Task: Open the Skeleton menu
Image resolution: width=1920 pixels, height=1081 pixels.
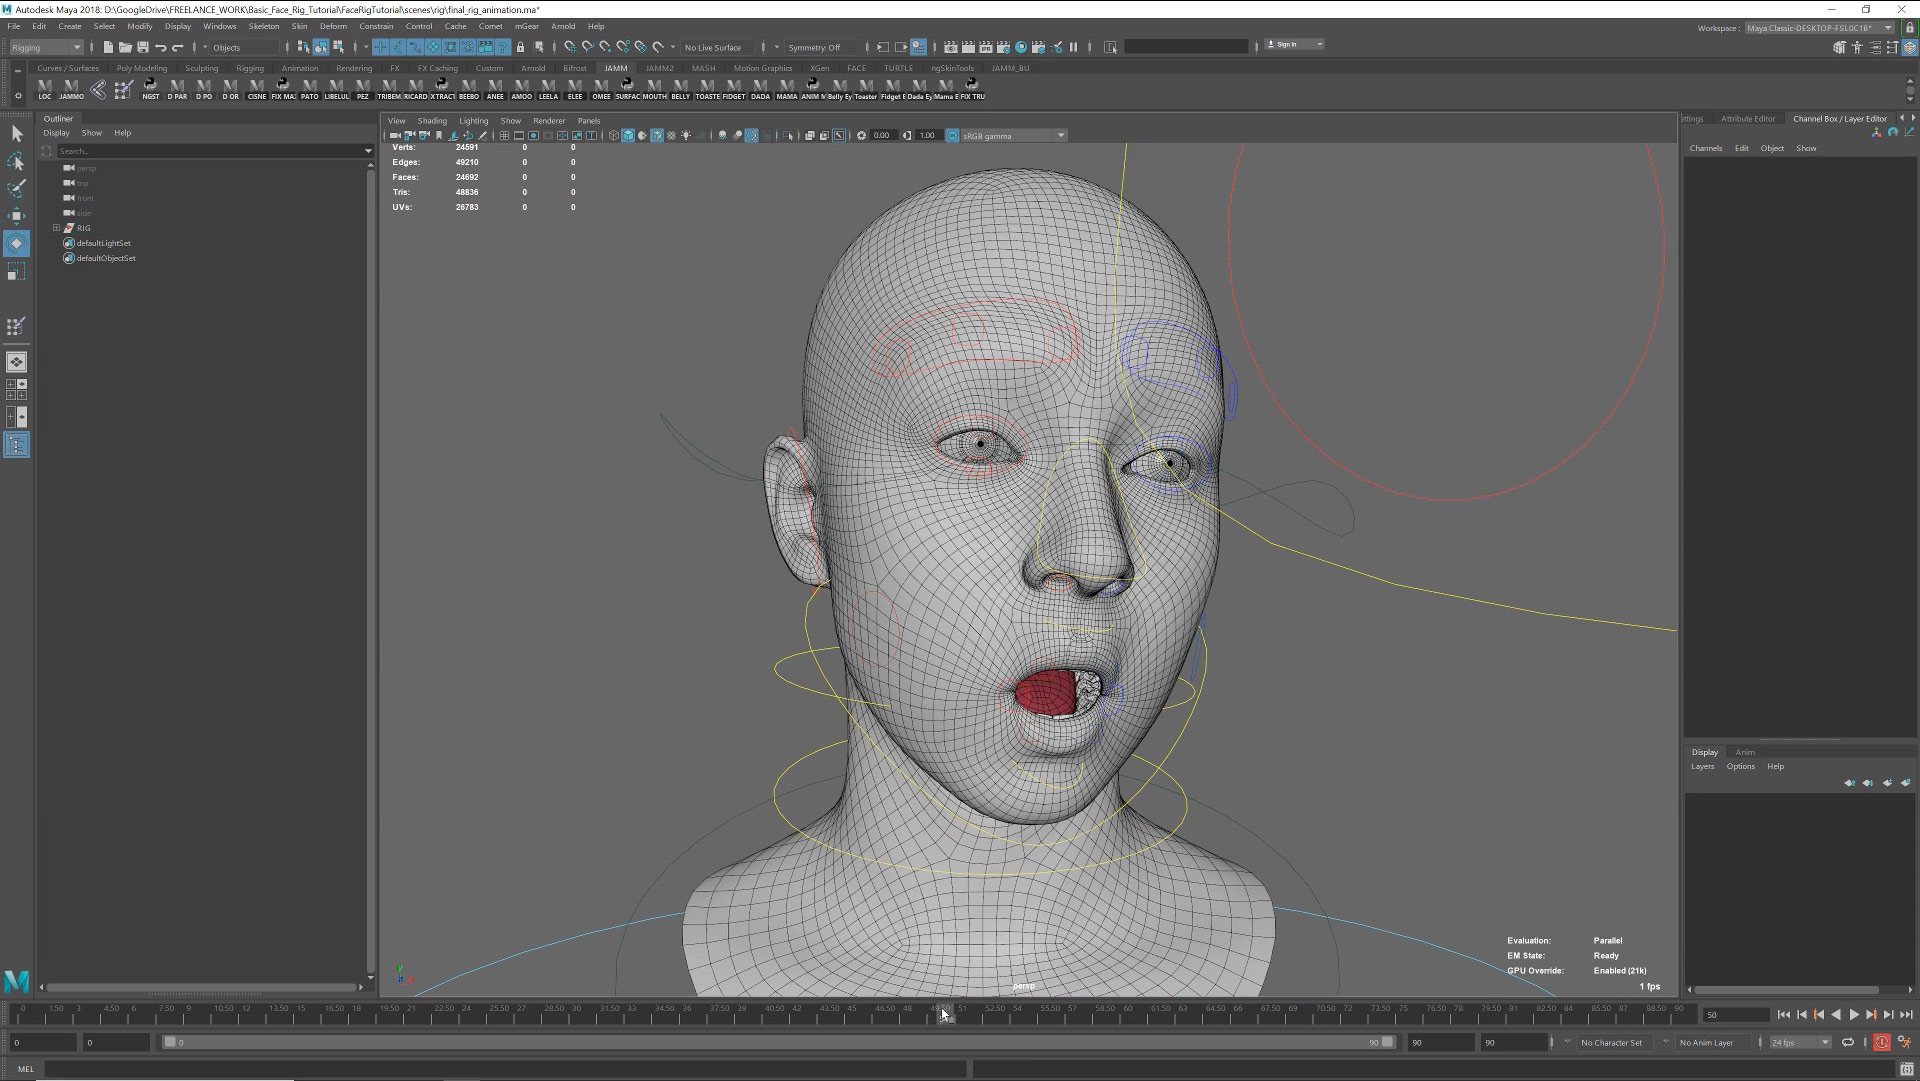Action: [x=263, y=26]
